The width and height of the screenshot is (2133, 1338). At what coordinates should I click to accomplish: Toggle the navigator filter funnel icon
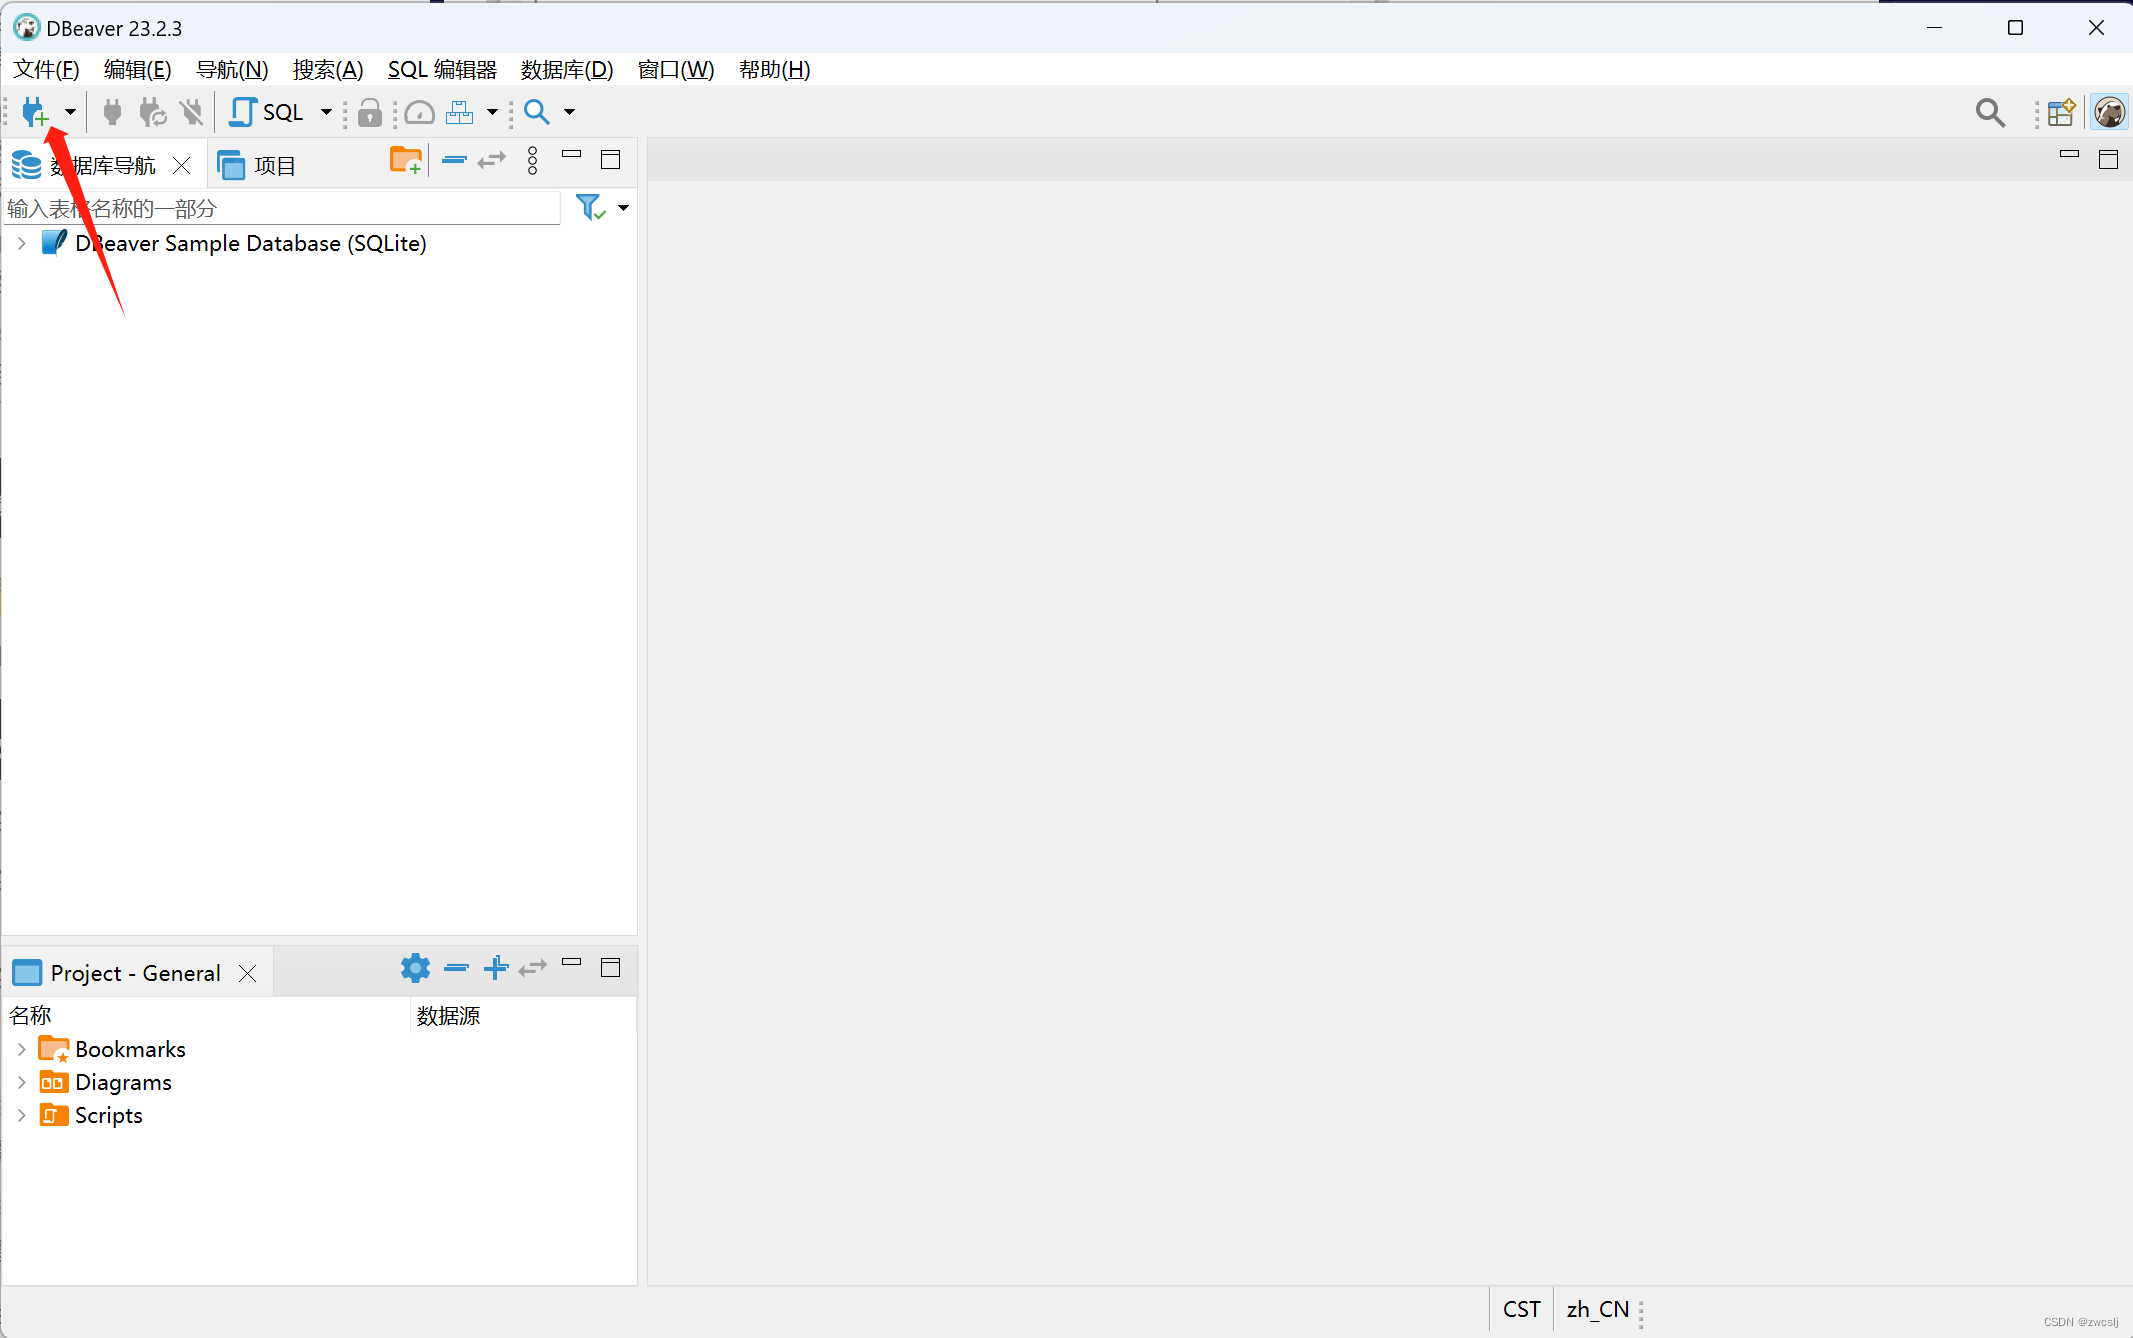click(x=590, y=207)
